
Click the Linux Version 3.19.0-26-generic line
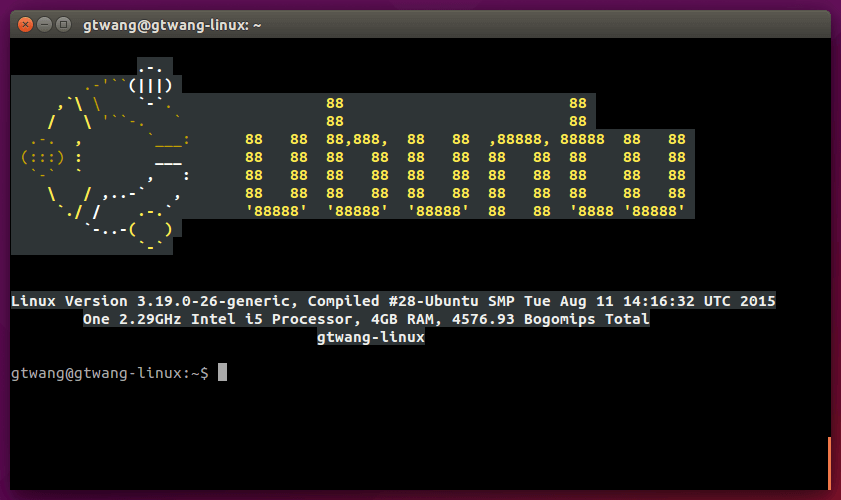pyautogui.click(x=156, y=301)
